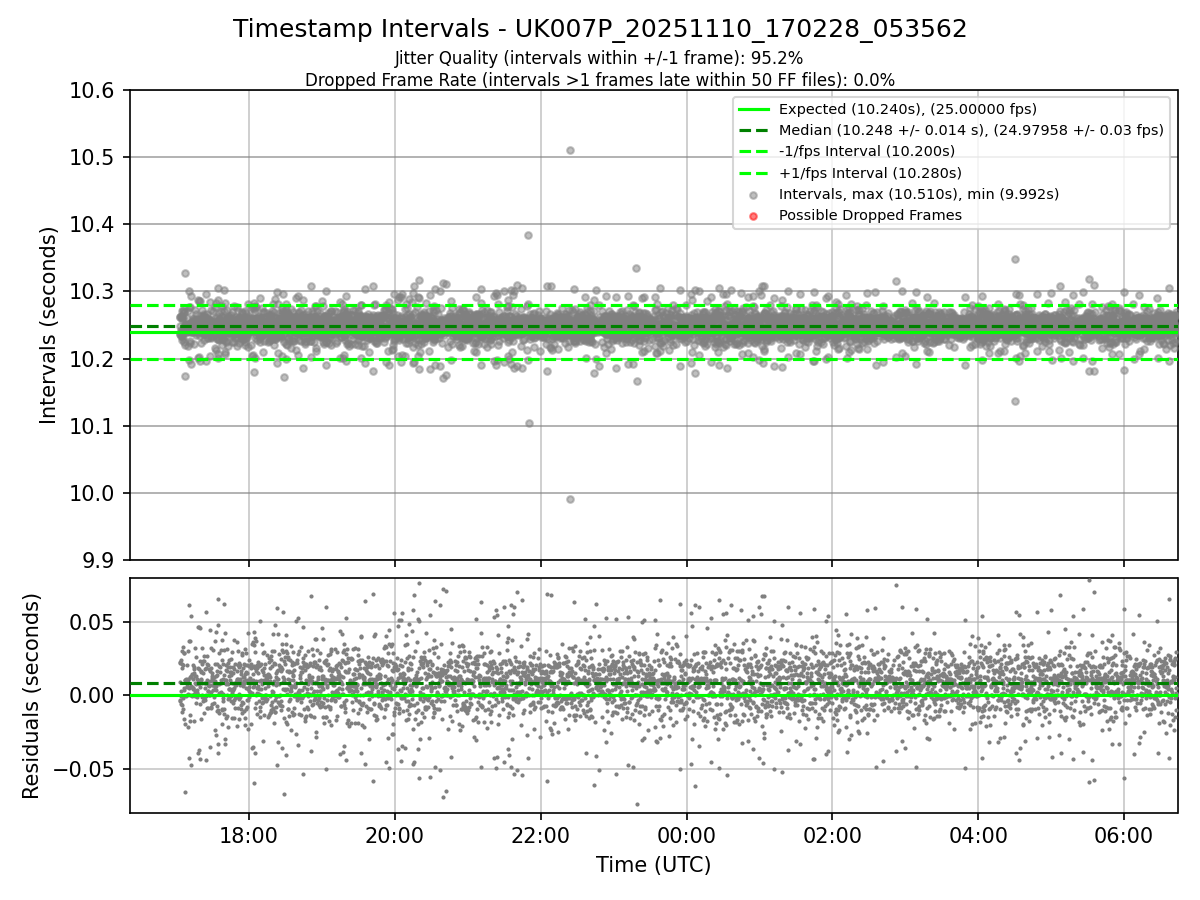Click the 'Dropped Frame Rate' subtitle line

tap(600, 79)
